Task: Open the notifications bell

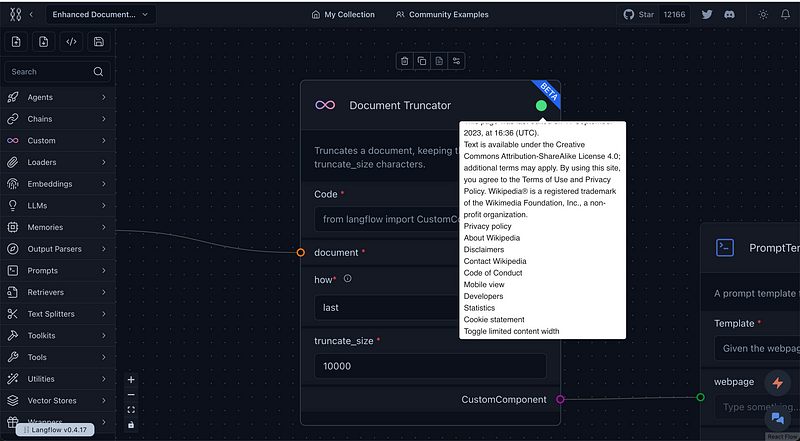Action: point(787,15)
